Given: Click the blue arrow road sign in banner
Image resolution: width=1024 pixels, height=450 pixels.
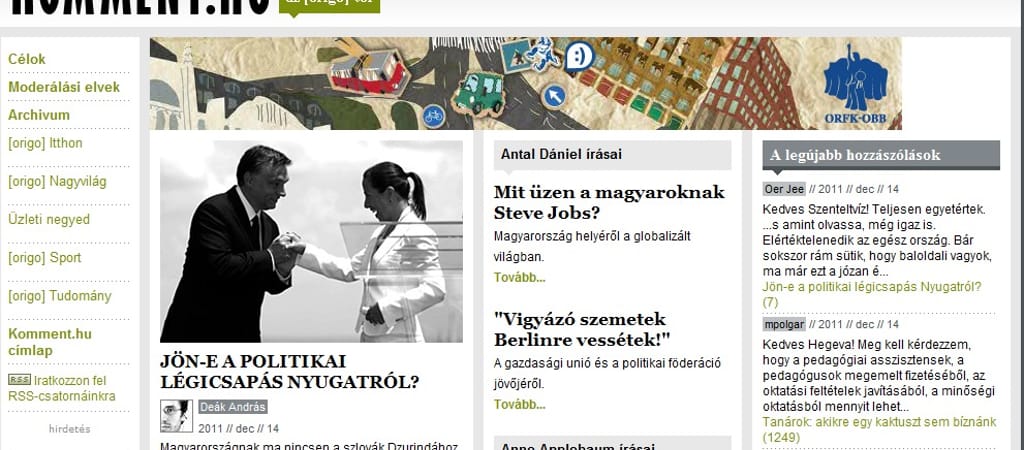Looking at the screenshot, I should [554, 97].
